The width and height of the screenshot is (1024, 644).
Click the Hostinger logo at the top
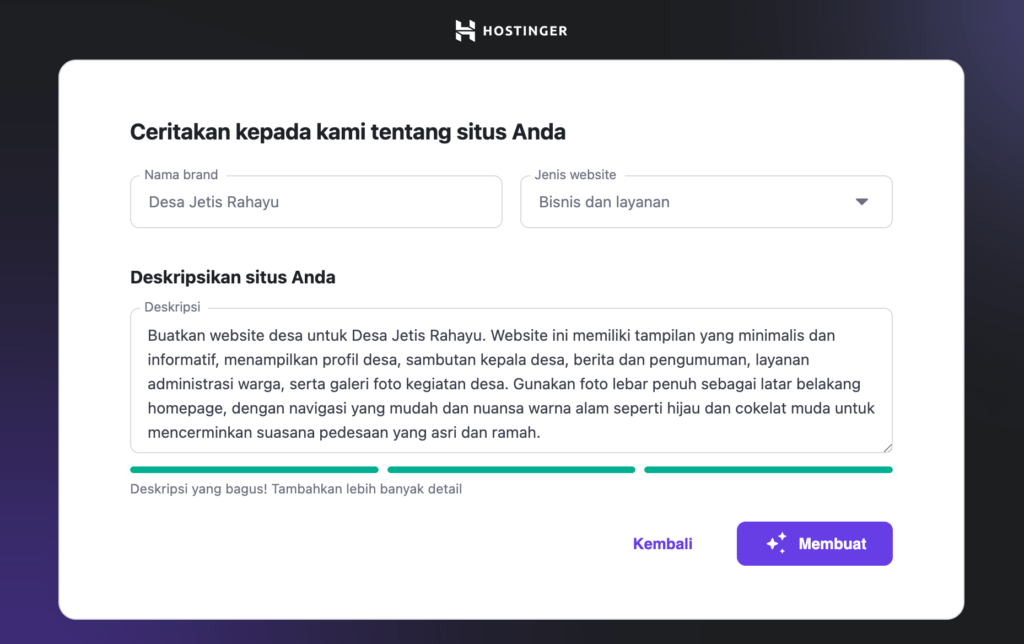coord(511,30)
